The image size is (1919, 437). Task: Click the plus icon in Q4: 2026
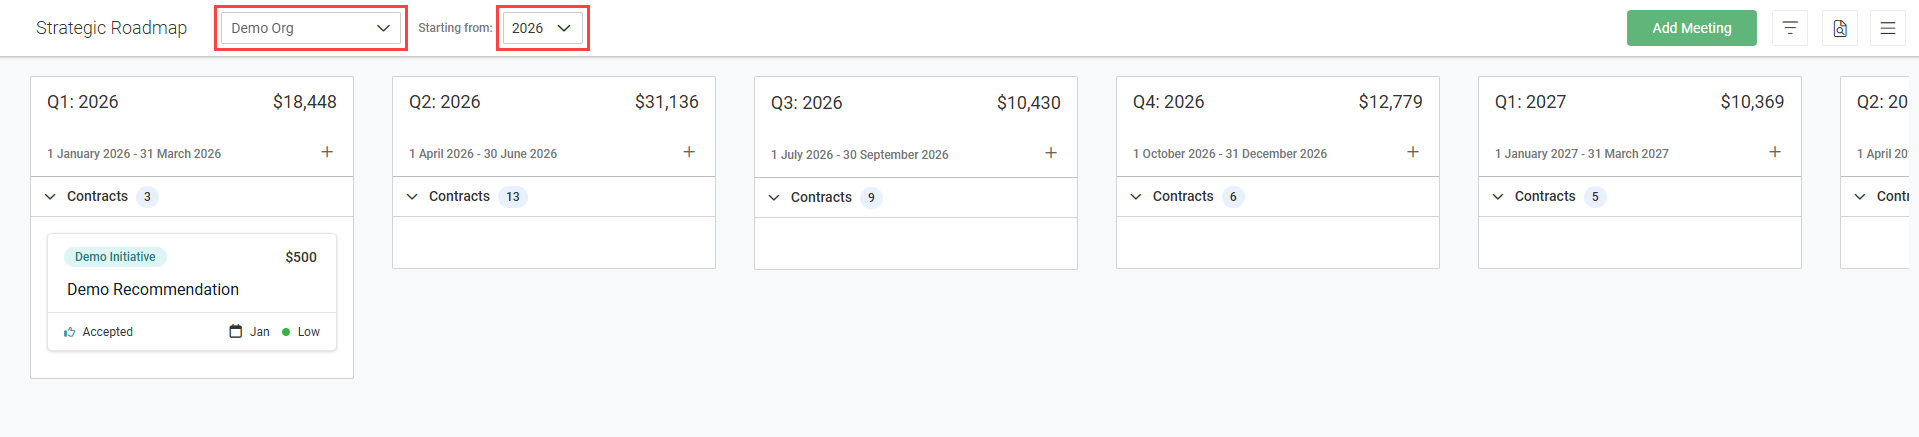click(x=1413, y=152)
